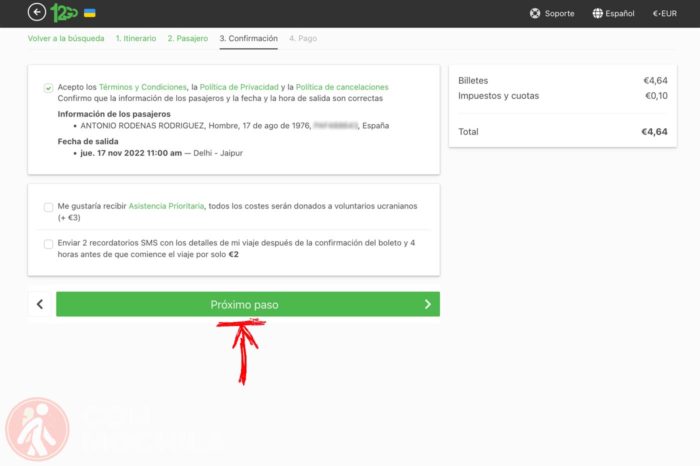
Task: Select the 4. Pago step
Action: click(303, 38)
